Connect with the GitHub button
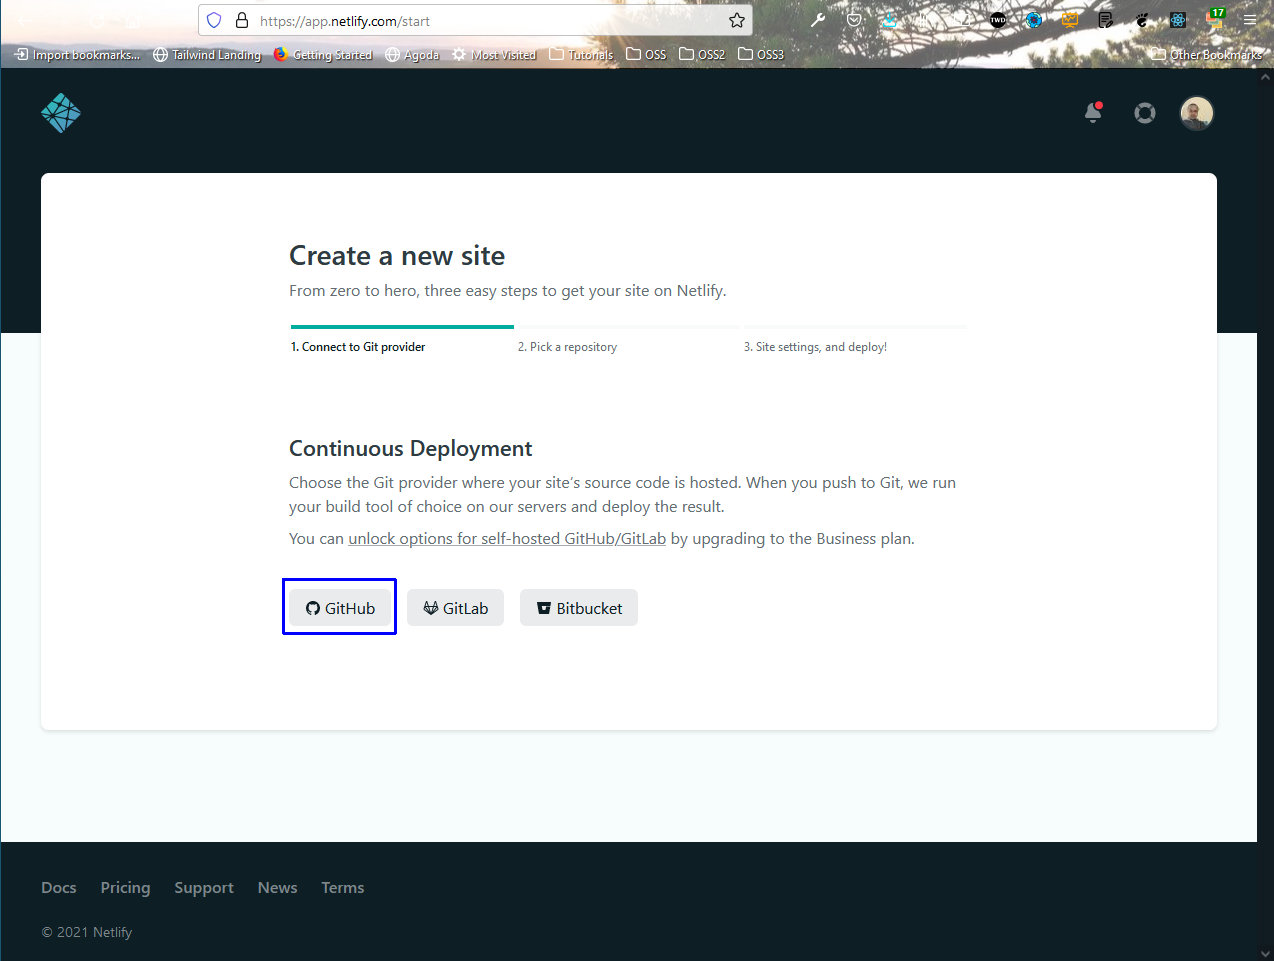The image size is (1274, 961). click(x=340, y=608)
